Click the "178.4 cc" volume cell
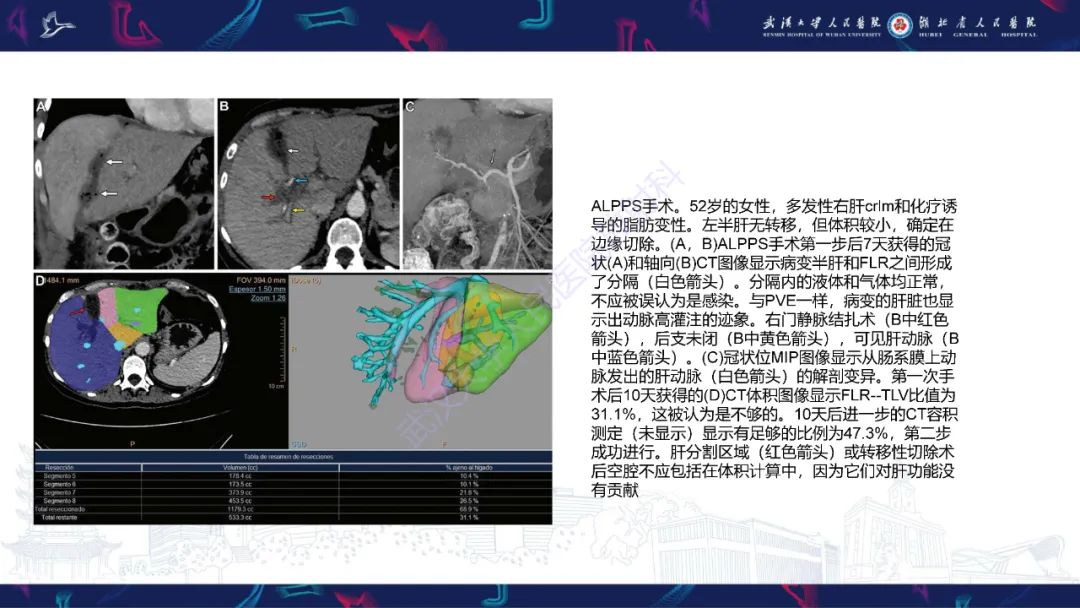 coord(240,476)
